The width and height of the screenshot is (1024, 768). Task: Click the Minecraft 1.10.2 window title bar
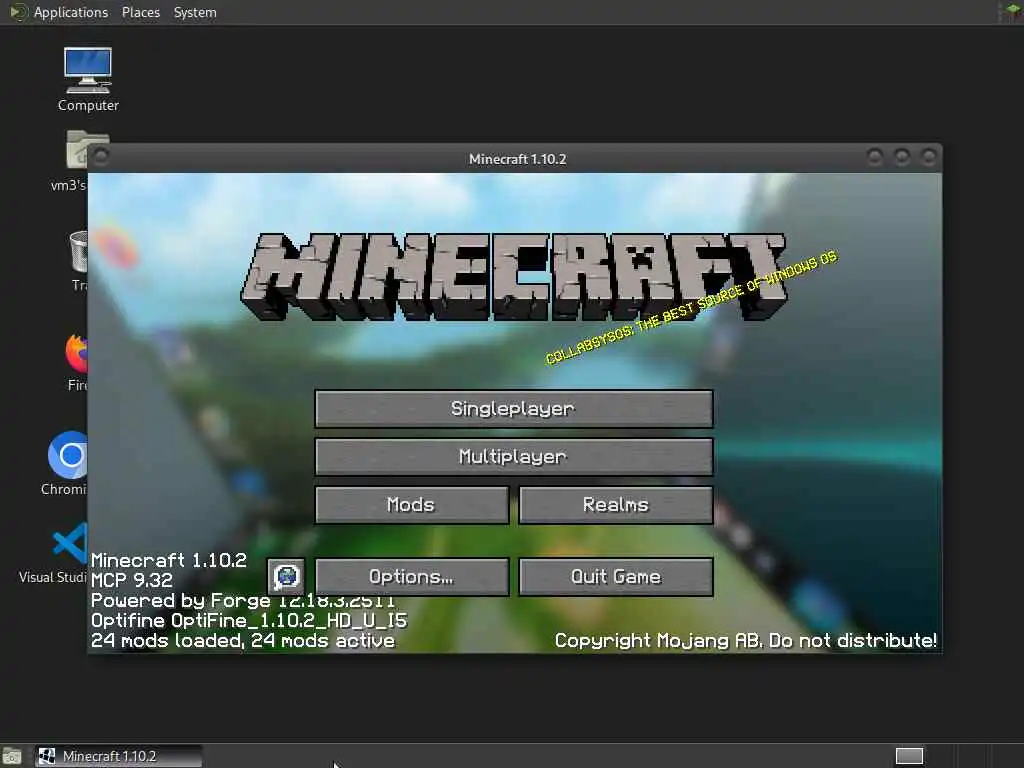click(517, 159)
